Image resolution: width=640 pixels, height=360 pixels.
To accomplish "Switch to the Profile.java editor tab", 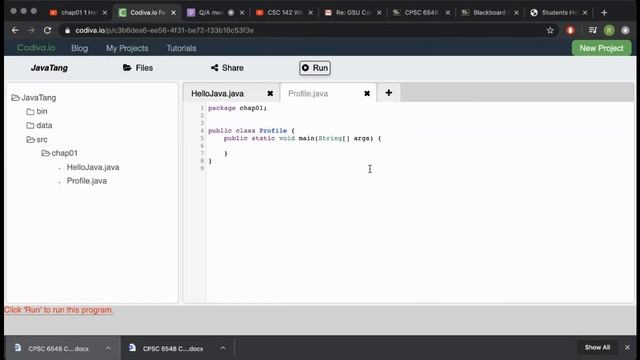I will (x=308, y=93).
